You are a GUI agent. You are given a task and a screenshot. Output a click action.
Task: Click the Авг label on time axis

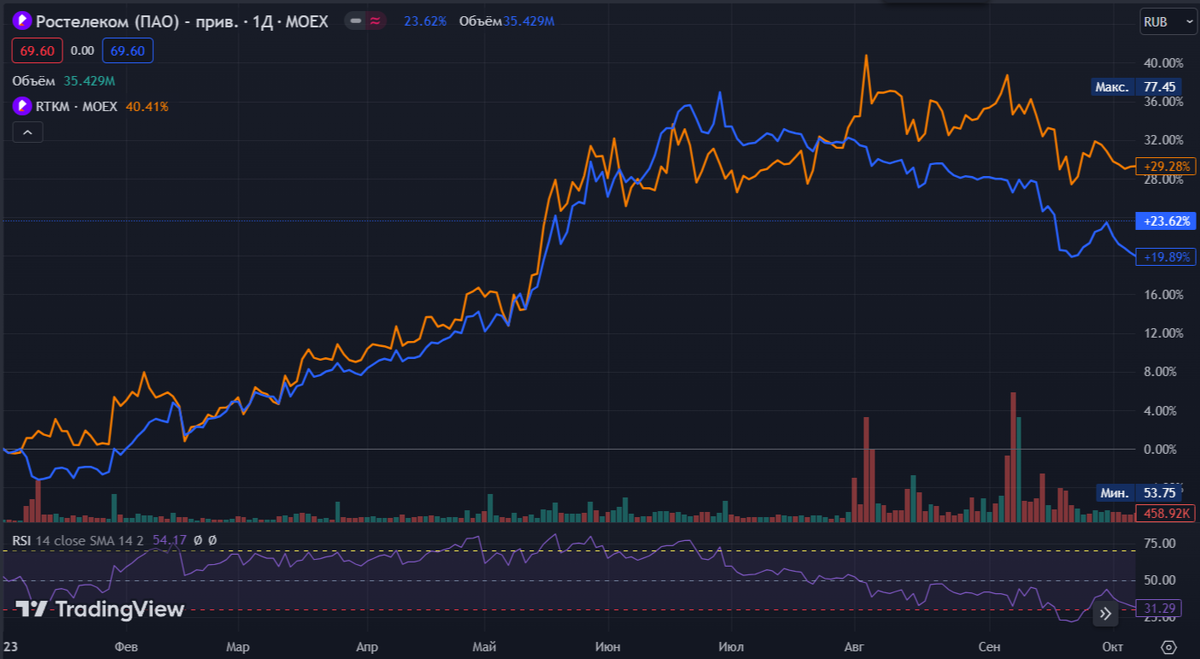click(854, 646)
